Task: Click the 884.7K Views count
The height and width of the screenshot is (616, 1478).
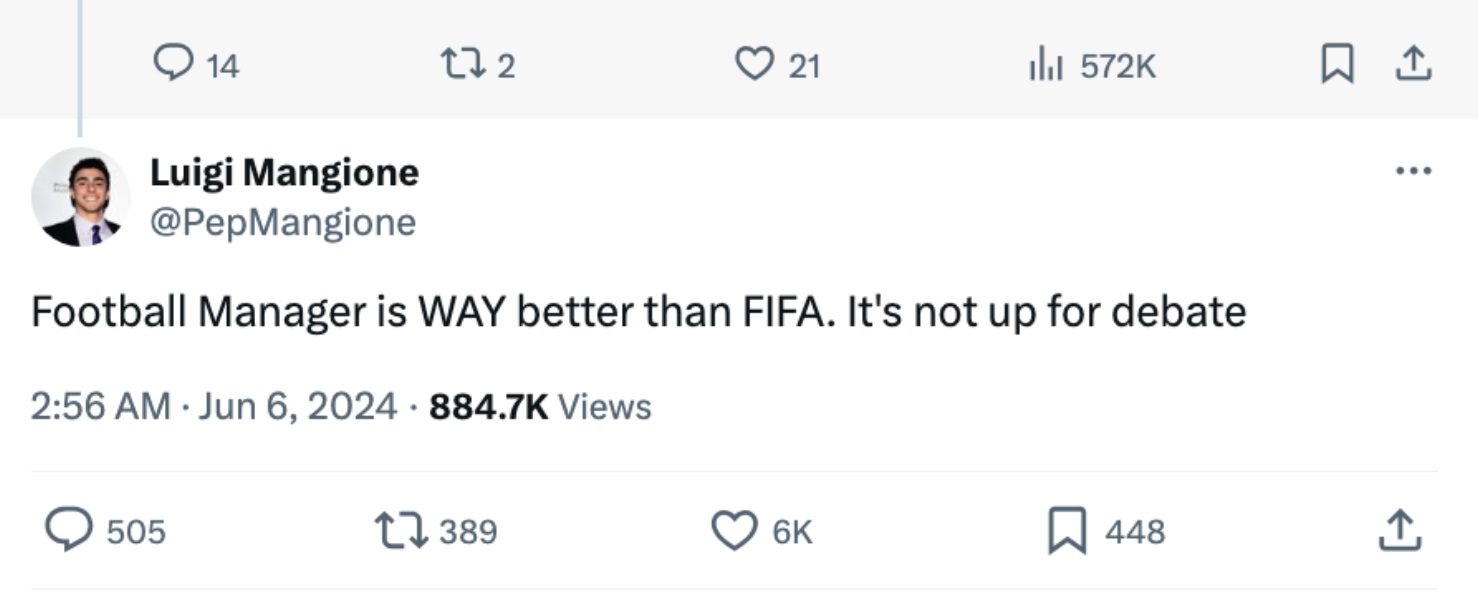Action: point(540,407)
